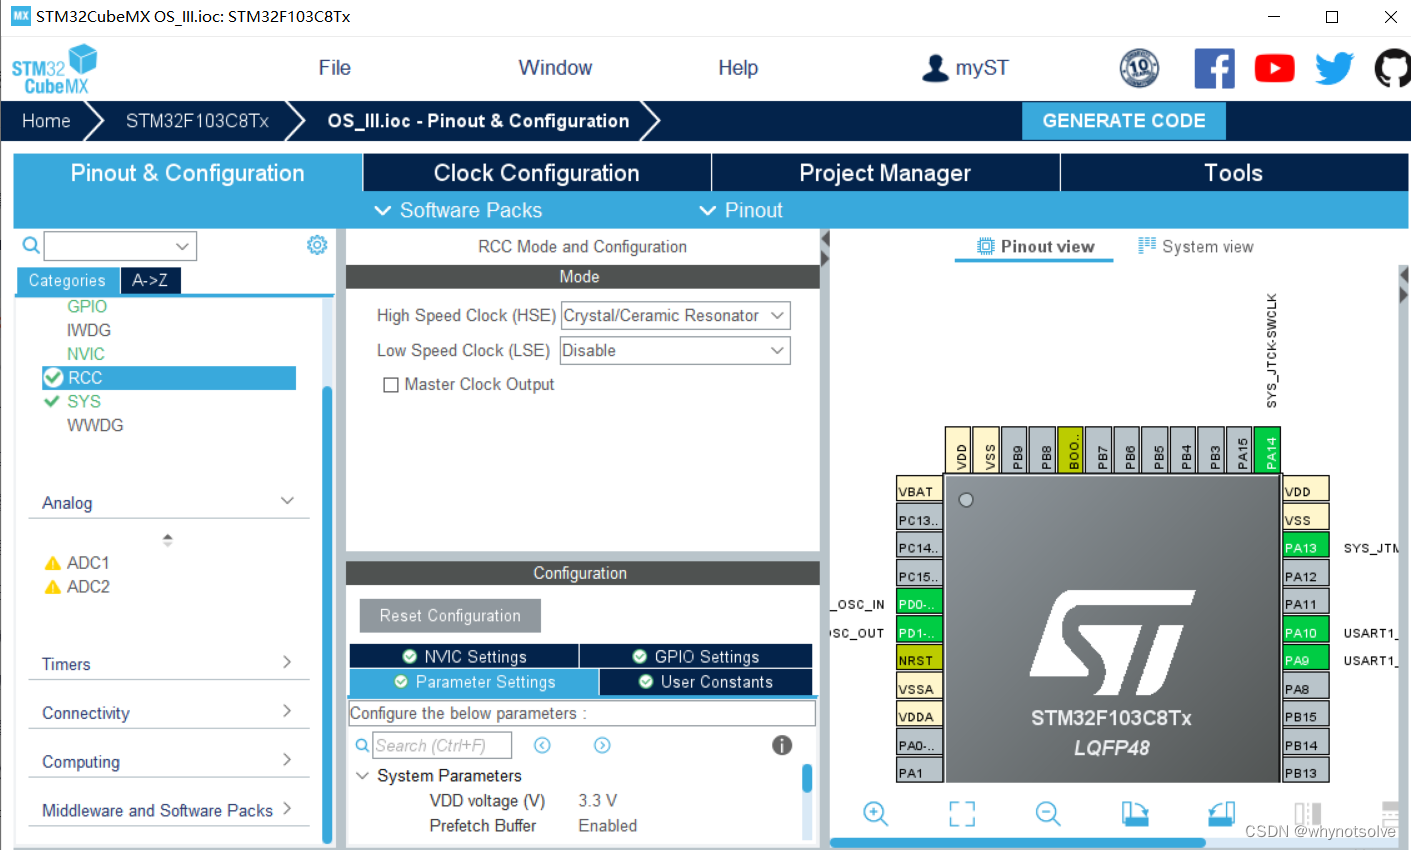Viewport: 1411px width, 850px height.
Task: Open the Twitter icon link
Action: point(1334,68)
